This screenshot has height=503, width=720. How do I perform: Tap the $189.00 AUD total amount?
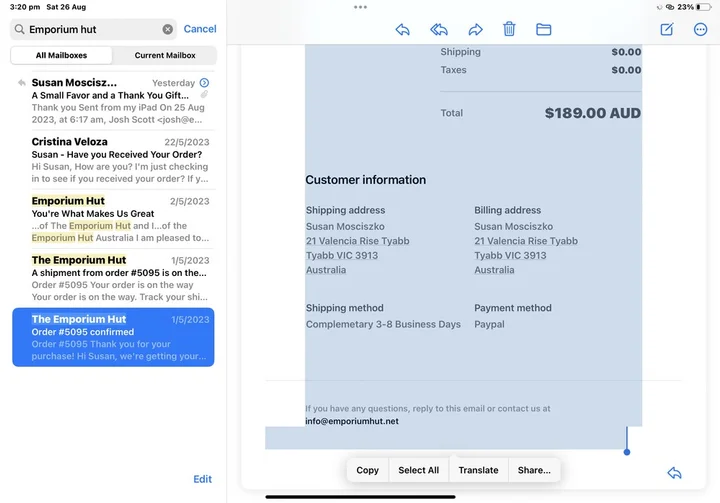(593, 113)
